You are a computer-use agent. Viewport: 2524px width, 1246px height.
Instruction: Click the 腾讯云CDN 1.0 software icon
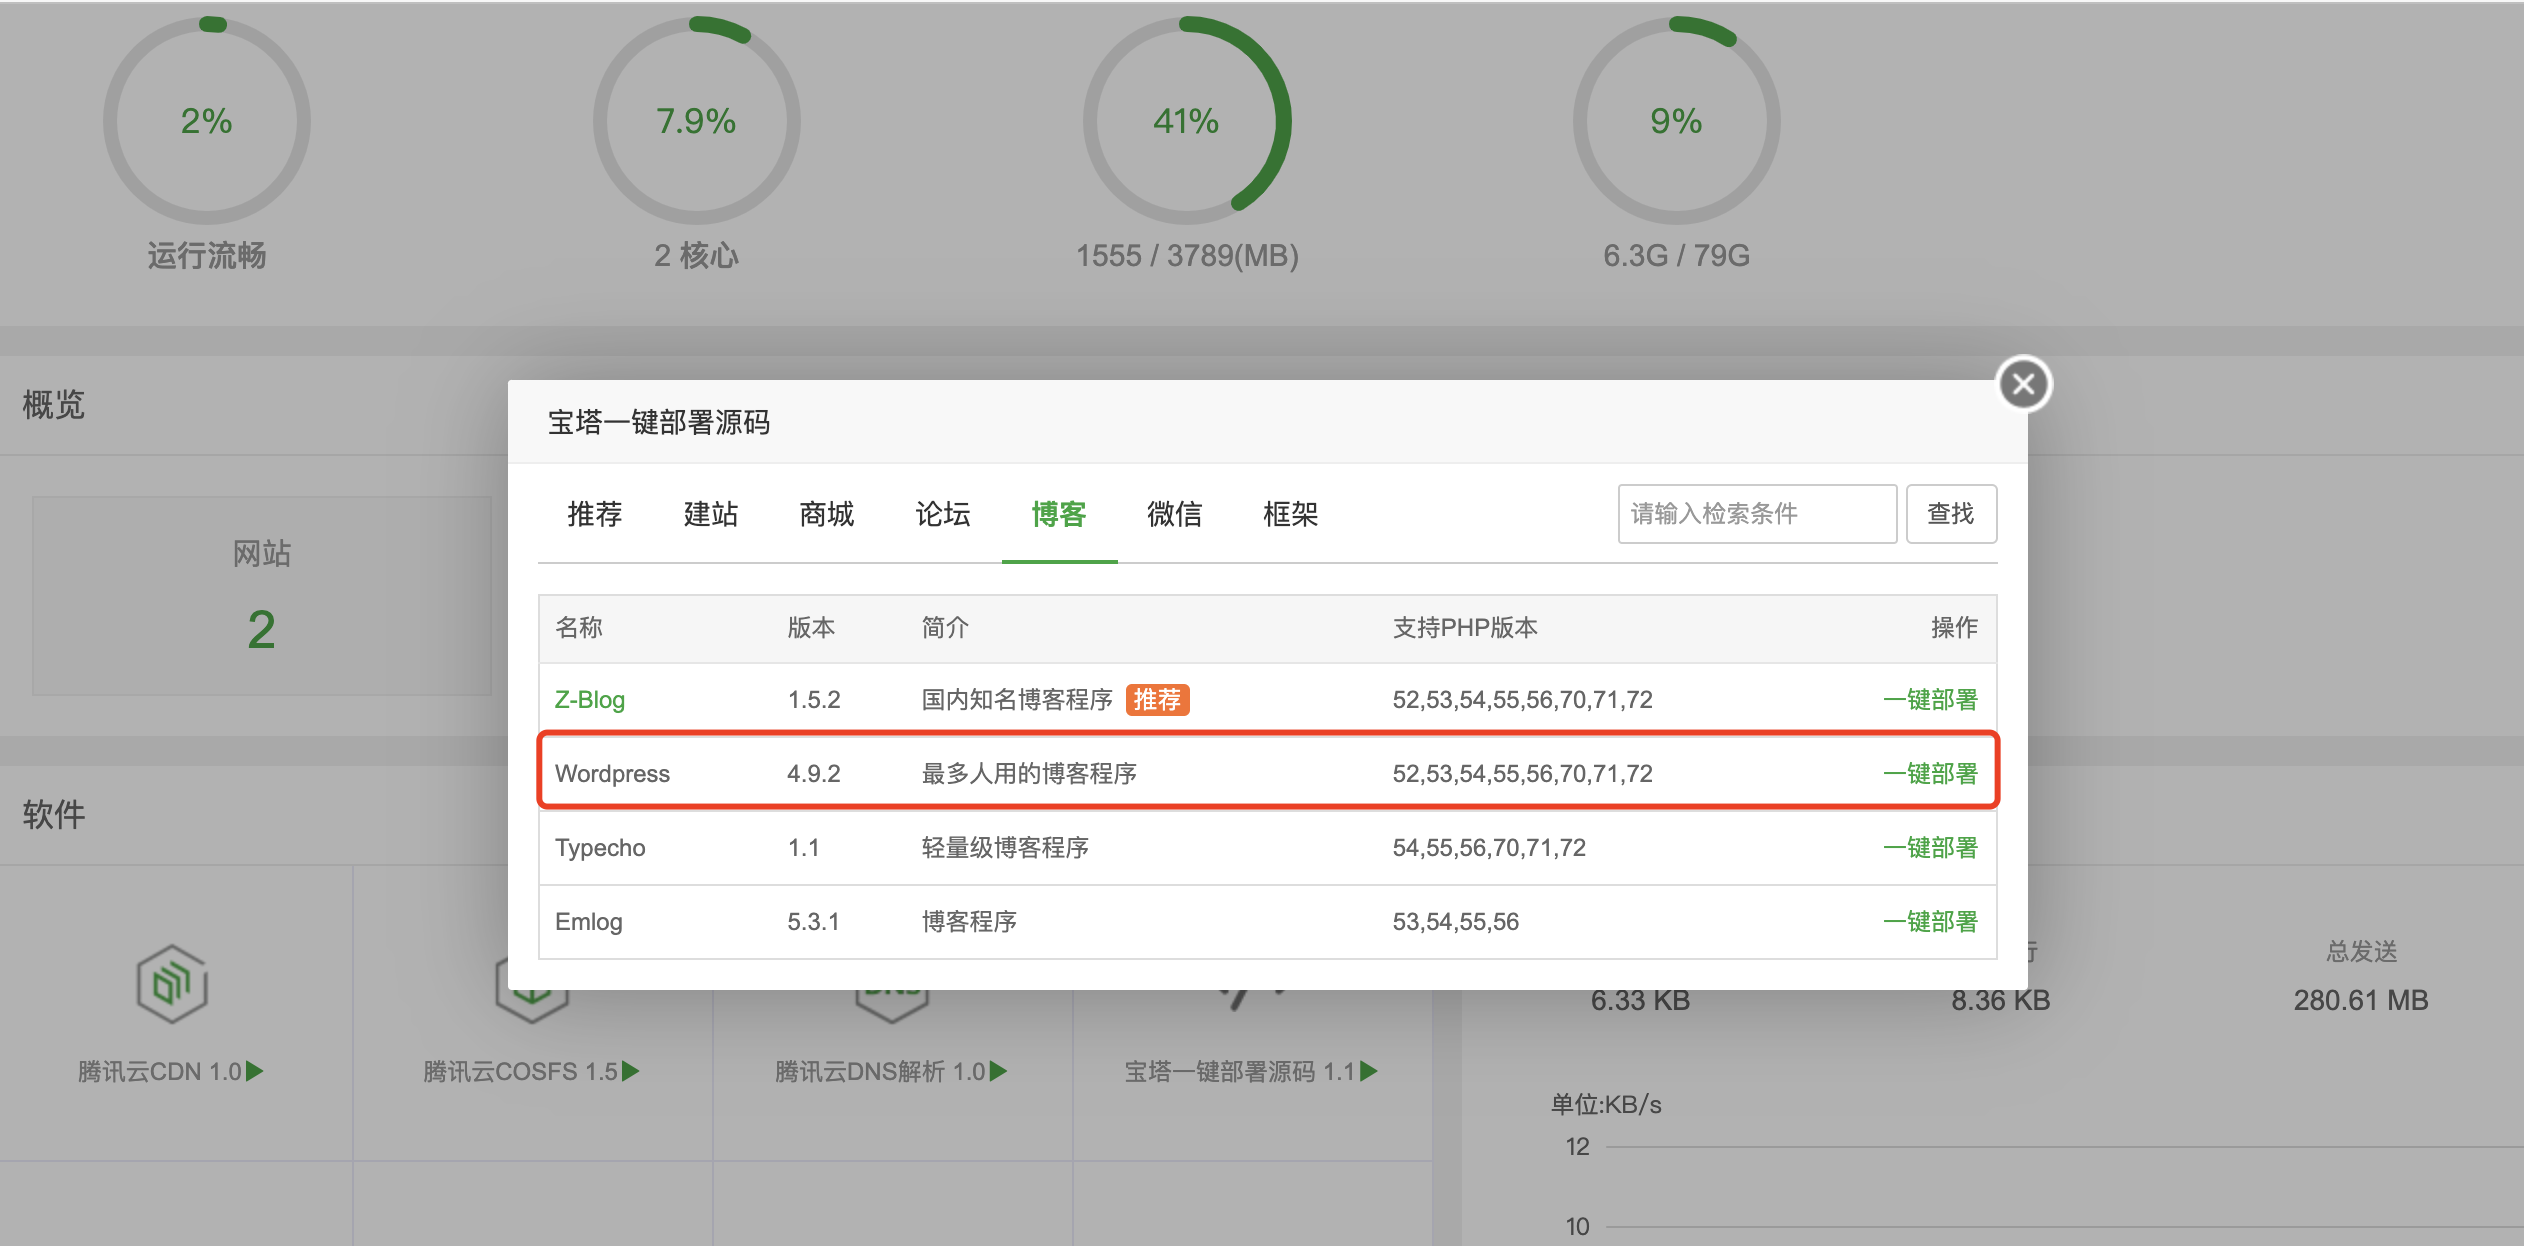coord(172,983)
